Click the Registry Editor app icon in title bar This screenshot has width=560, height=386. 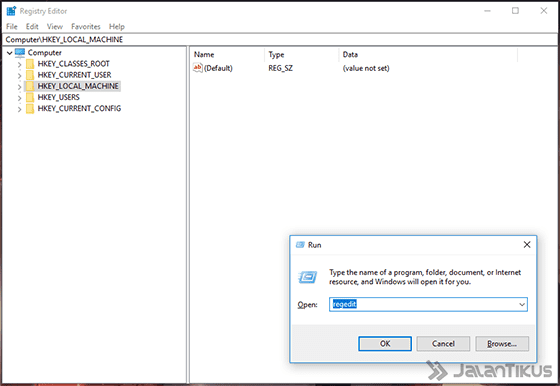coord(11,11)
